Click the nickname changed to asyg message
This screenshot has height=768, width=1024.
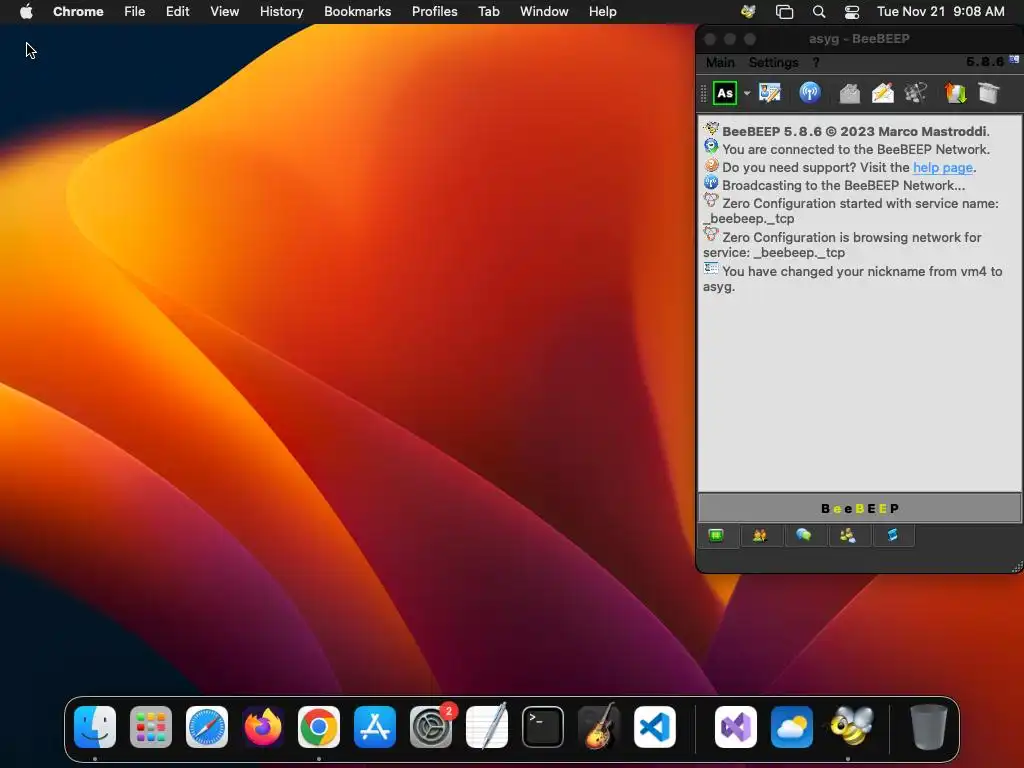[x=852, y=279]
